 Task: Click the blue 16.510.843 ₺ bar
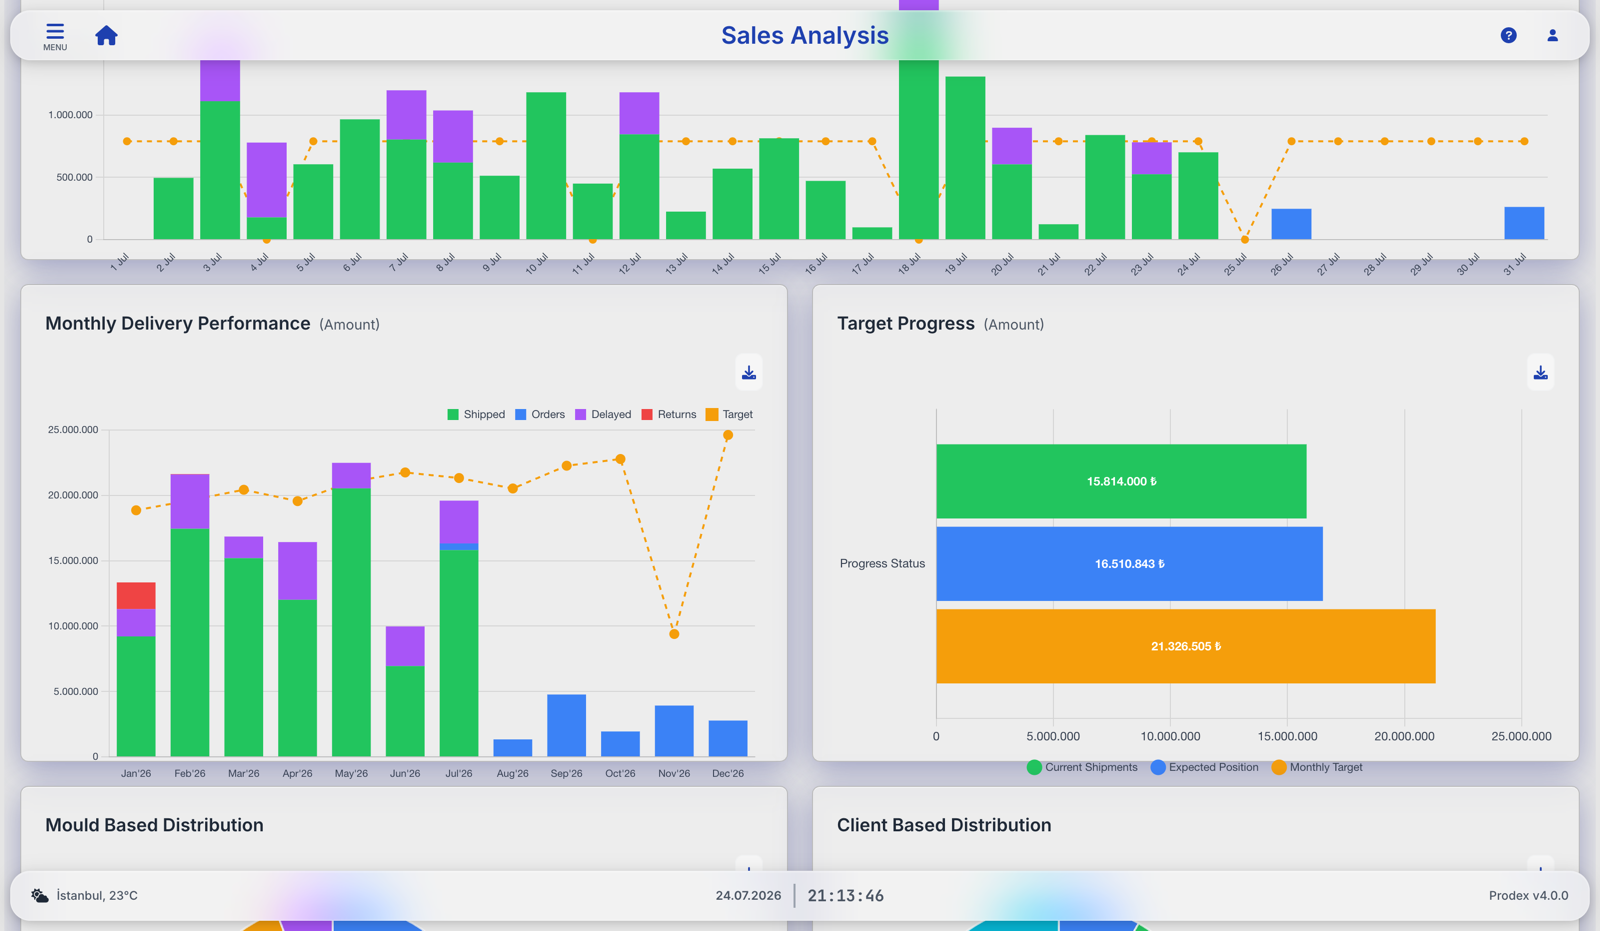tap(1129, 564)
